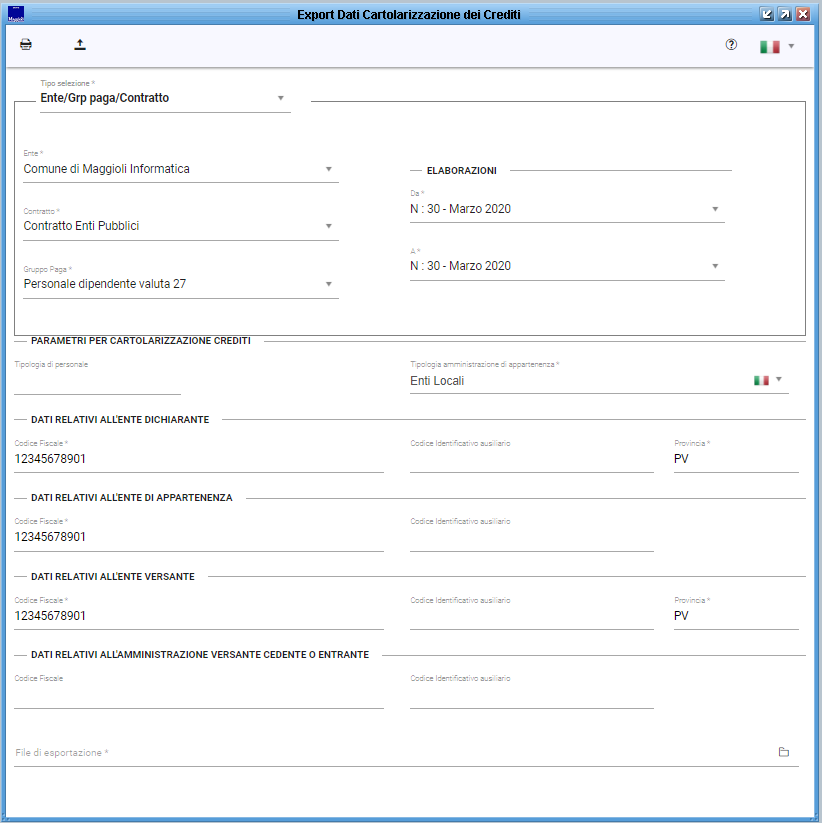
Task: Click Italian flag in Tipologia amministrazione field
Action: pos(761,380)
